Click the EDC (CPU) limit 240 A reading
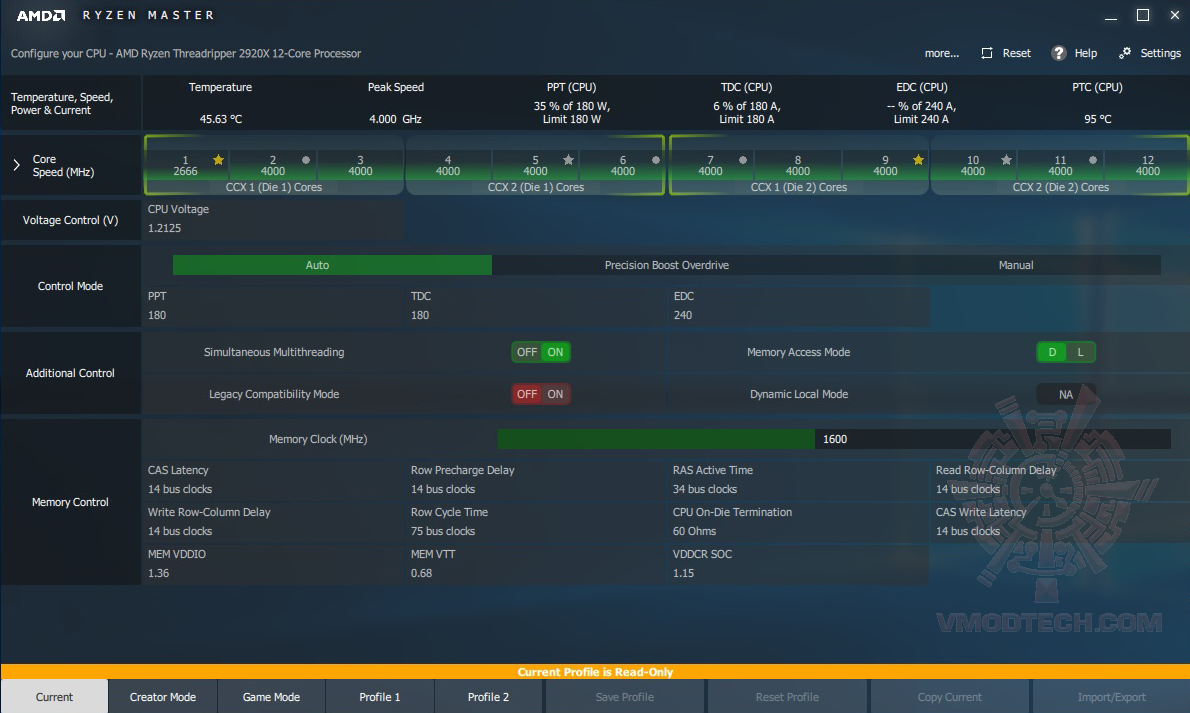Image resolution: width=1190 pixels, height=713 pixels. [921, 112]
